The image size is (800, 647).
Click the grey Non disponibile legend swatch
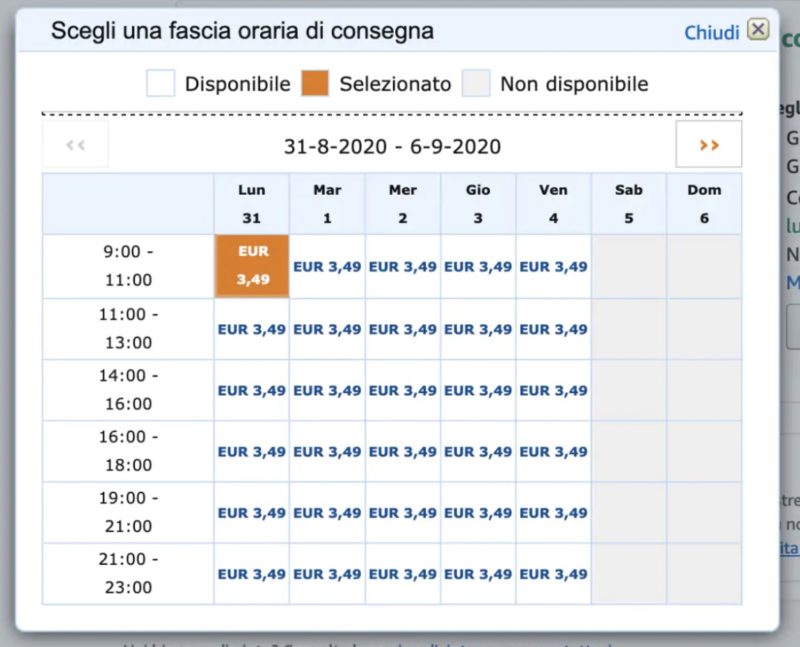pos(476,83)
